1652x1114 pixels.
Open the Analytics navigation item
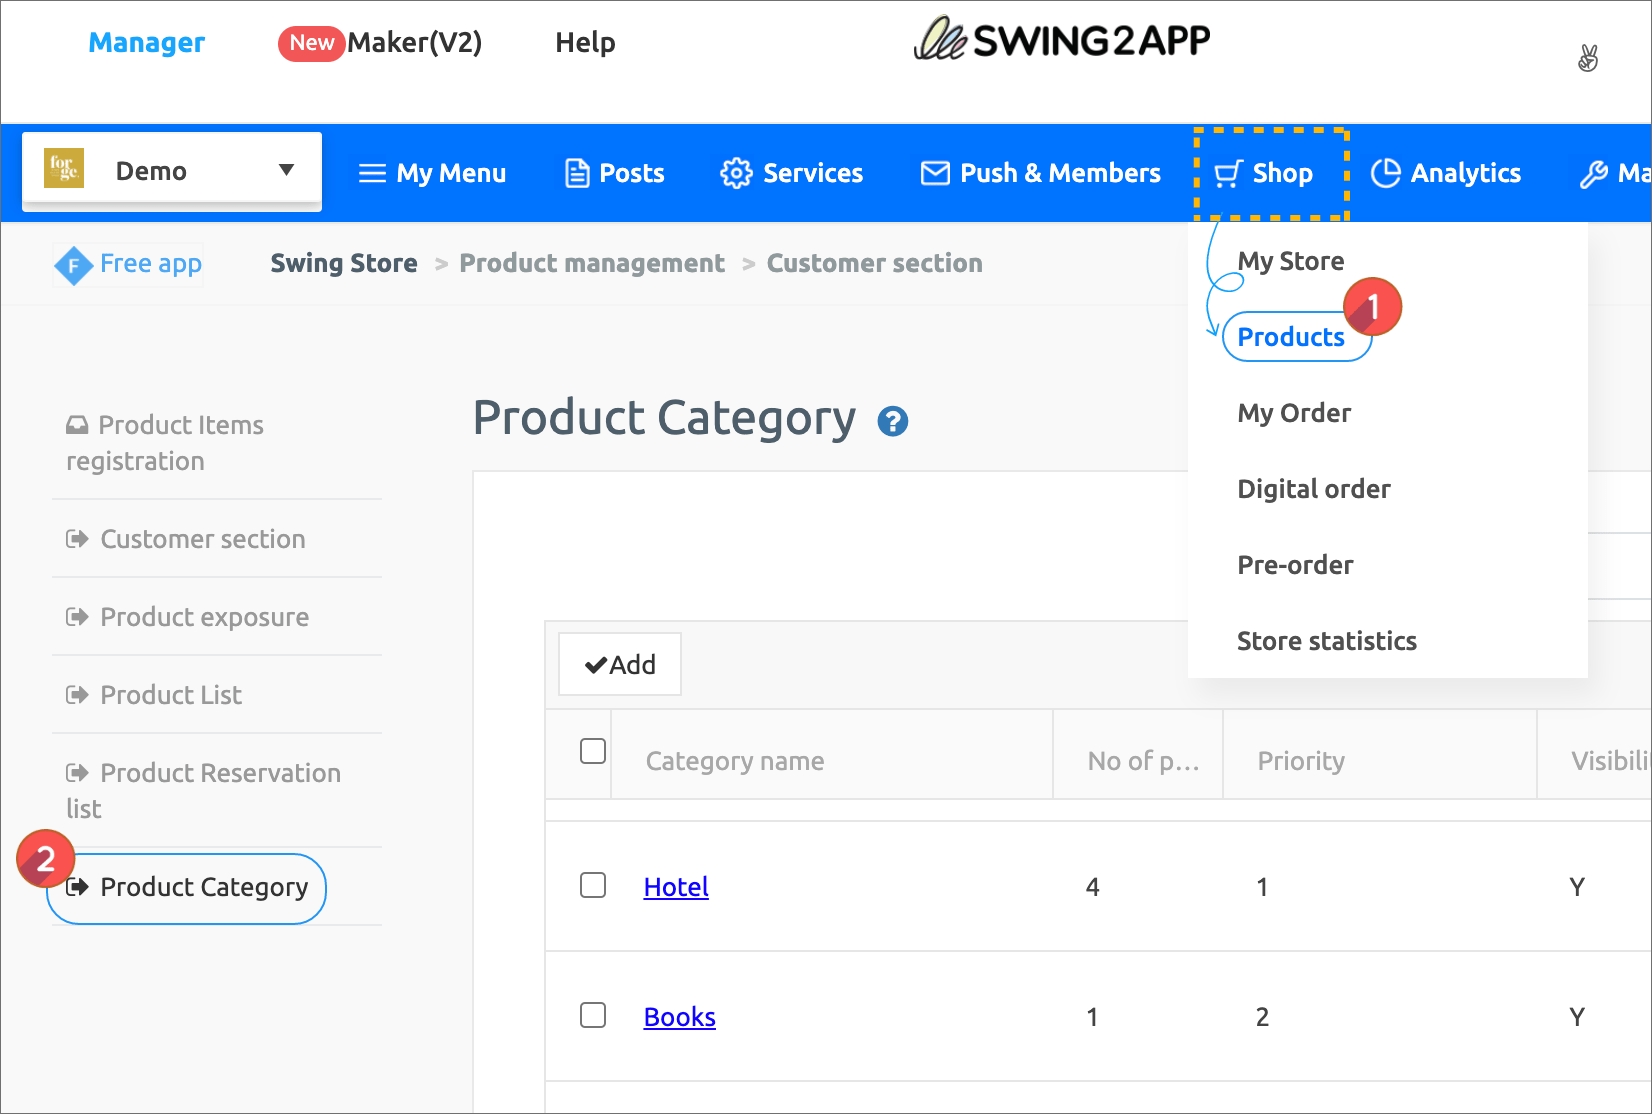click(1446, 173)
